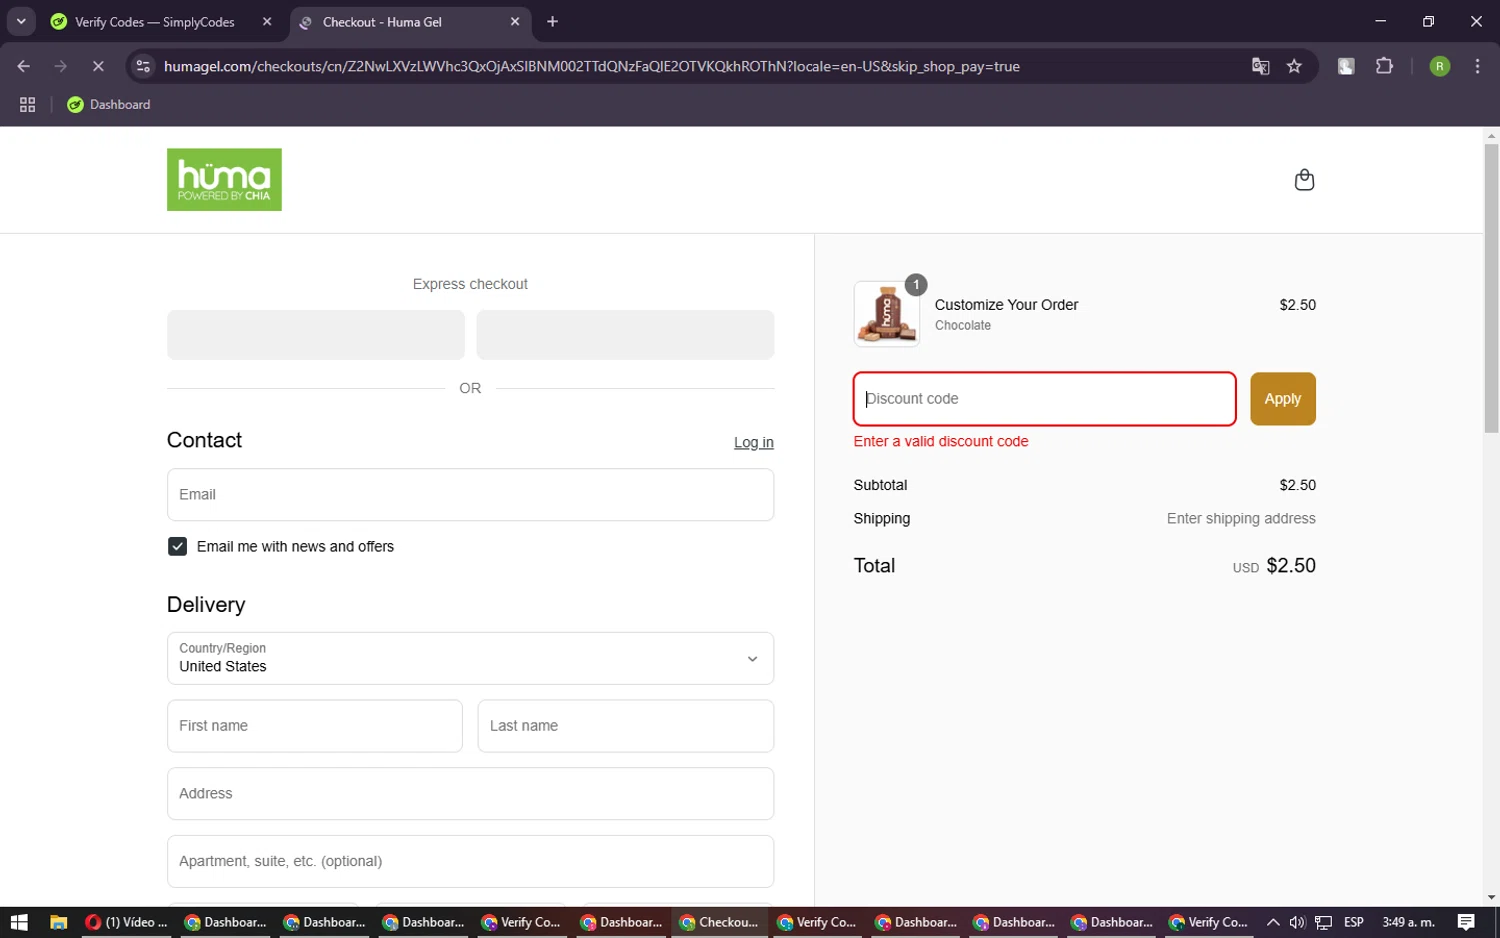The image size is (1500, 938).
Task: Click the page vertical scrollbar
Action: (1491, 288)
